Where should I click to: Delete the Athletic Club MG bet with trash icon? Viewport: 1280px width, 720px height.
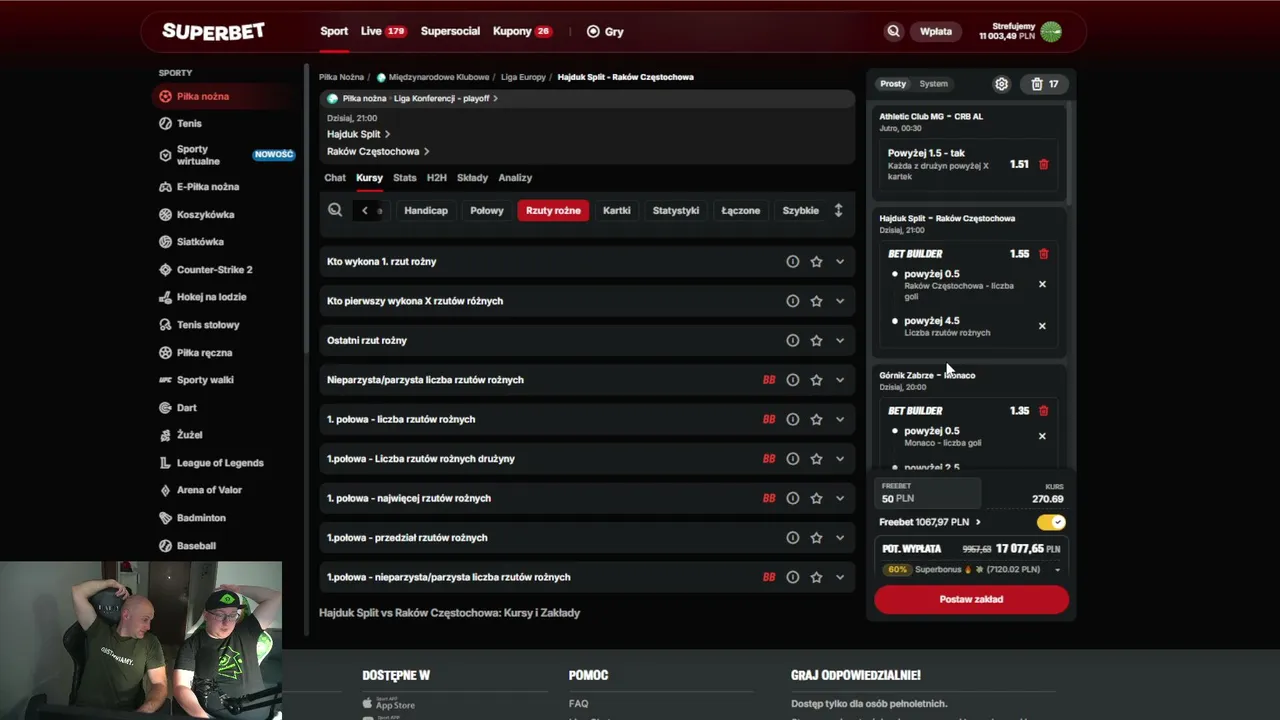(1044, 164)
